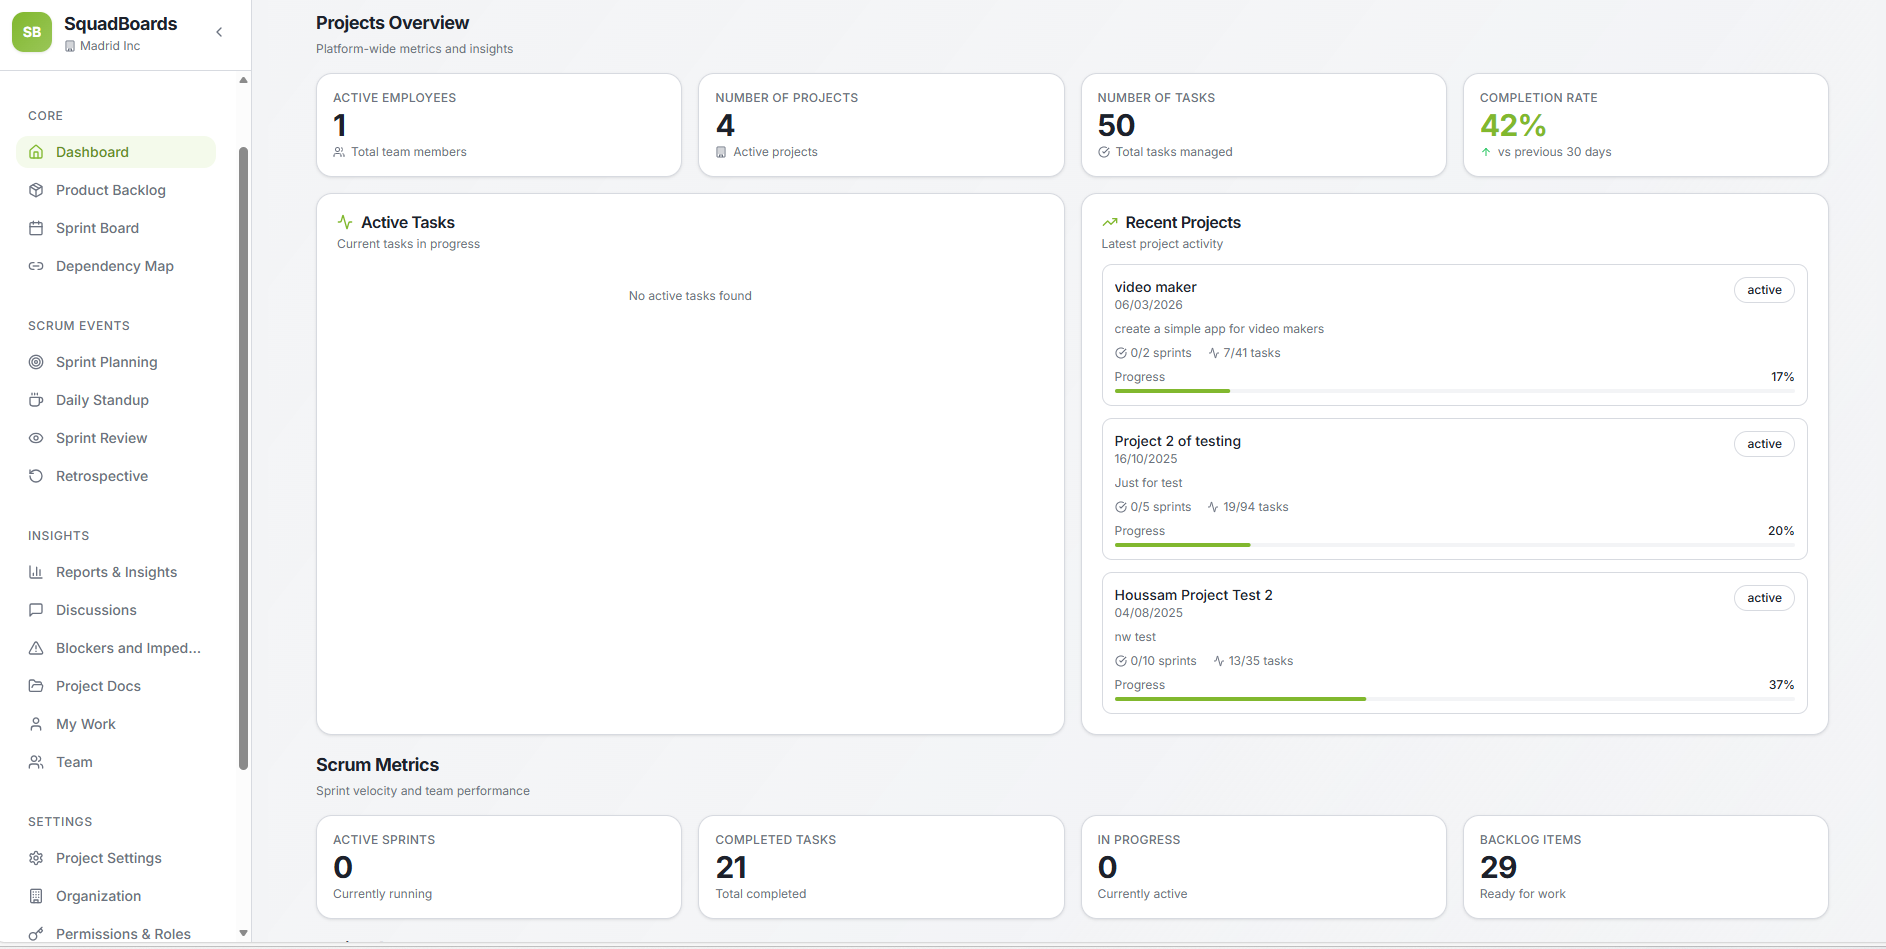Collapse the sidebar with the chevron arrow
This screenshot has height=949, width=1886.
(x=219, y=32)
